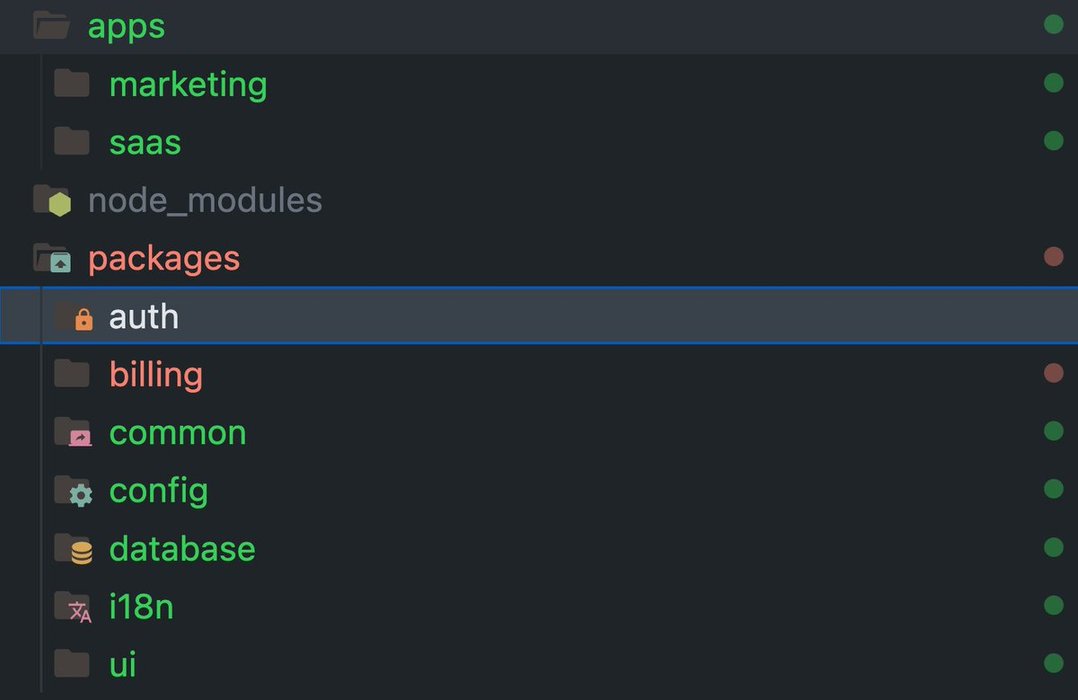This screenshot has width=1078, height=700.
Task: Open the ui folder
Action: click(x=539, y=664)
